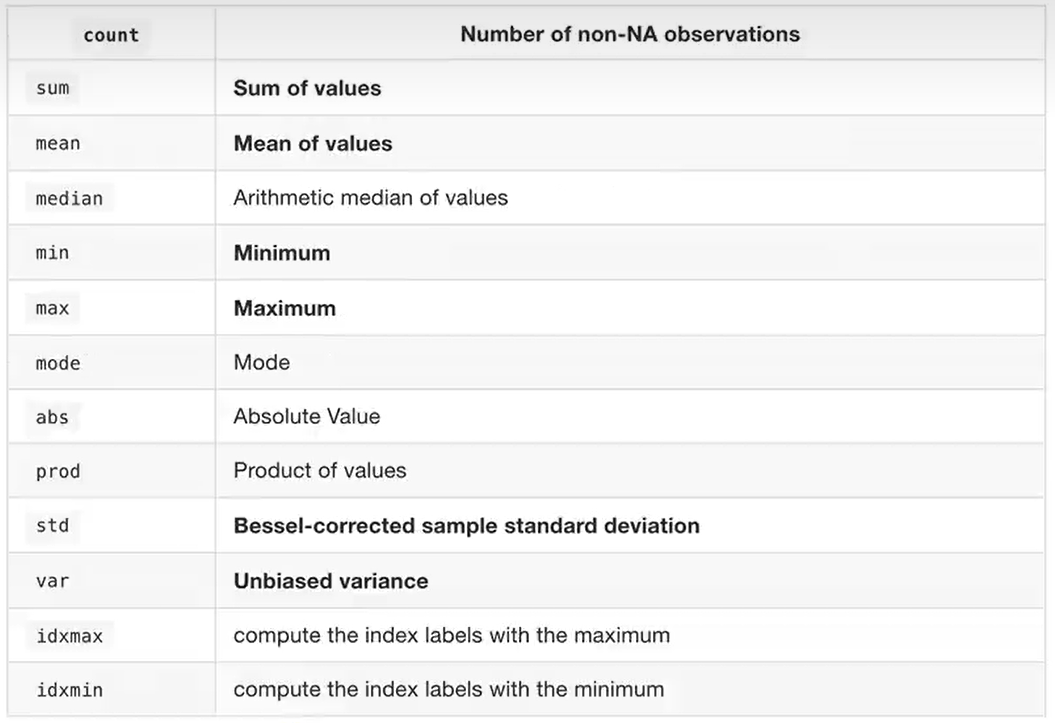Click the count header code label
Viewport: 1055px width, 723px height.
click(111, 35)
